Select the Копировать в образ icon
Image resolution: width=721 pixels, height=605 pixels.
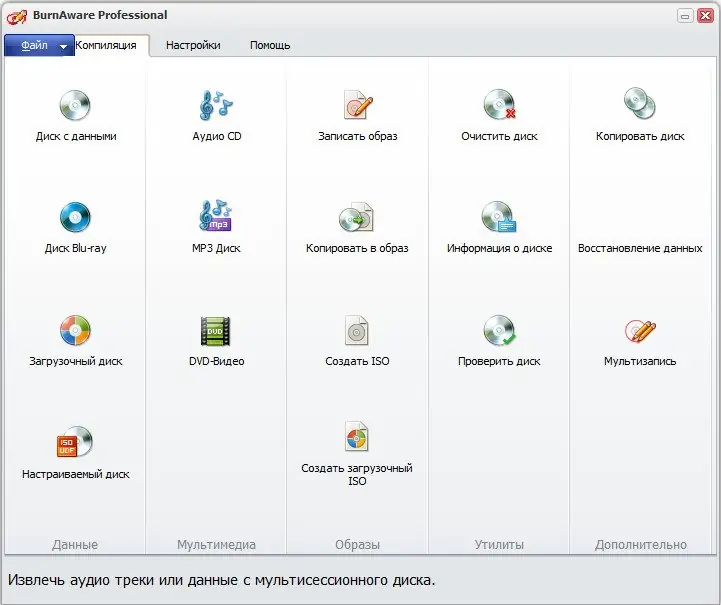click(x=357, y=217)
